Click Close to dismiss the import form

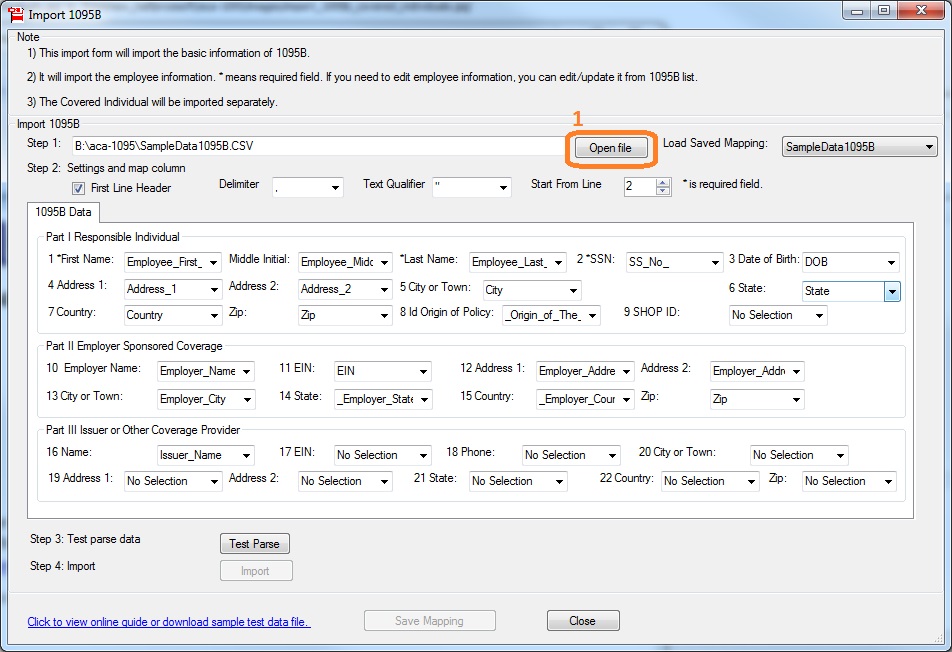(583, 620)
